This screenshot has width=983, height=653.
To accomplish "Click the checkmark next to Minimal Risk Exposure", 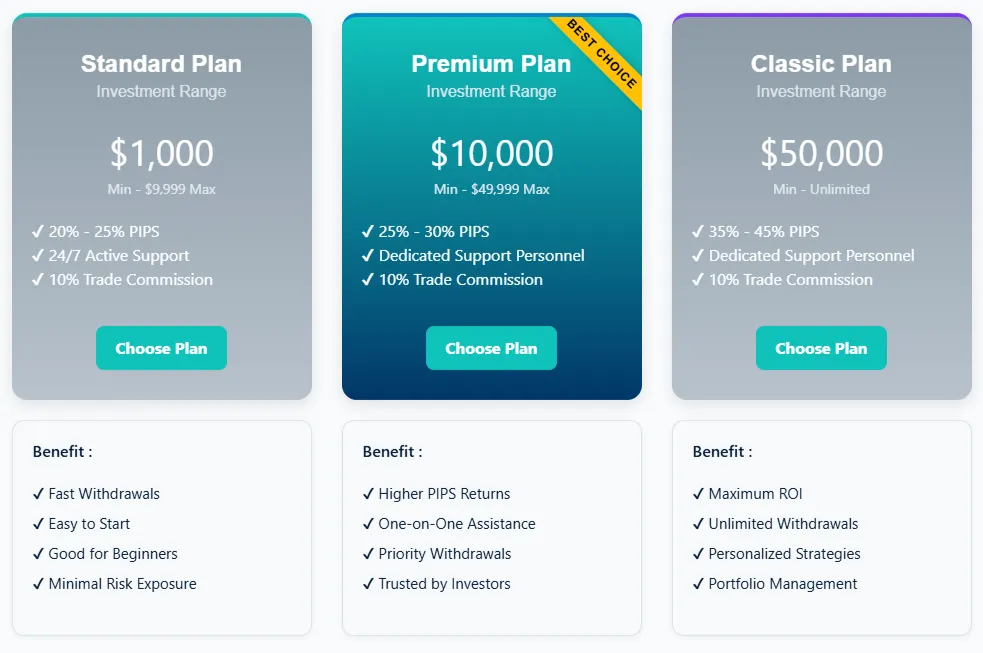I will pyautogui.click(x=39, y=584).
